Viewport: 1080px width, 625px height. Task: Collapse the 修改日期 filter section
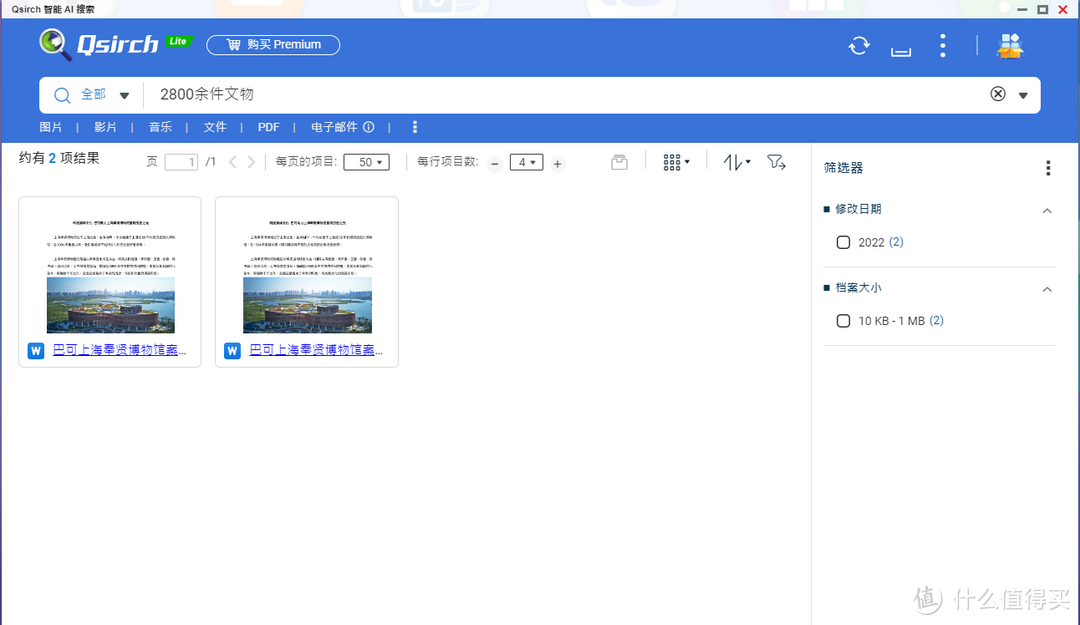[1047, 210]
